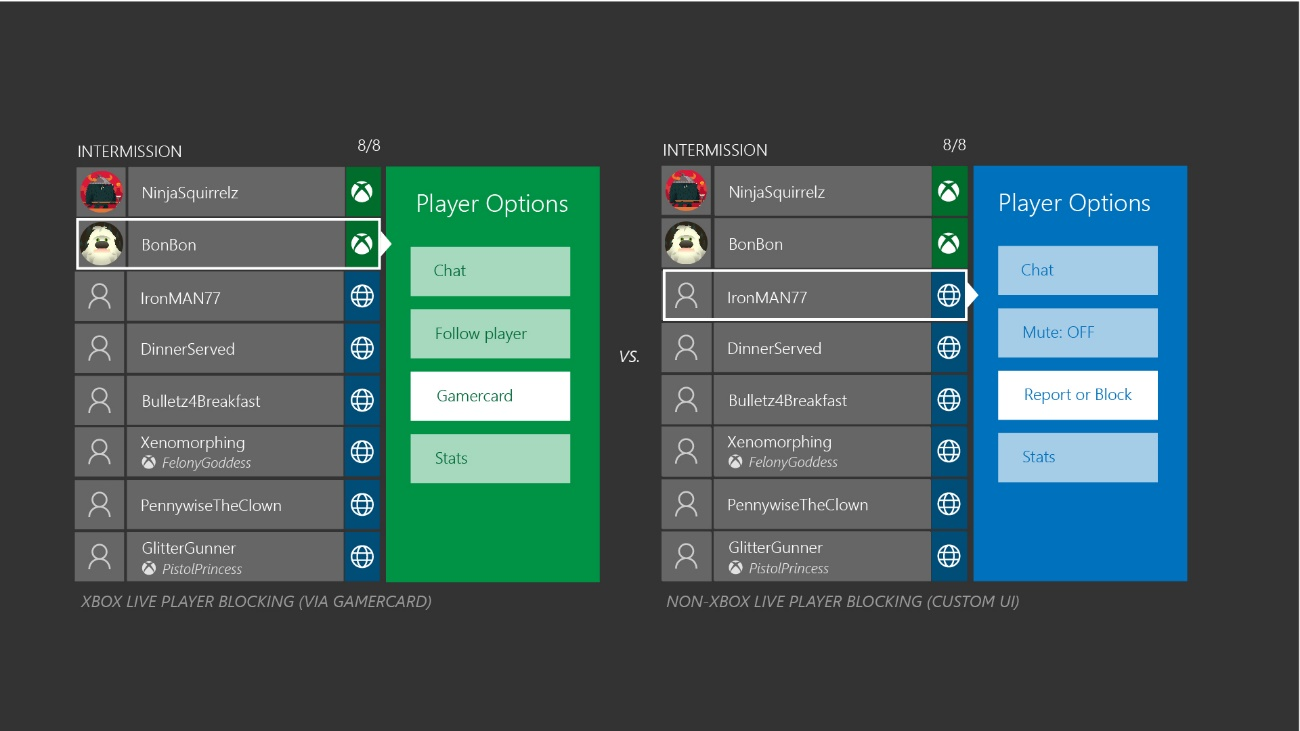Click NinjaSquirrelz avatar in left green-panel list
1300x731 pixels.
coord(101,192)
